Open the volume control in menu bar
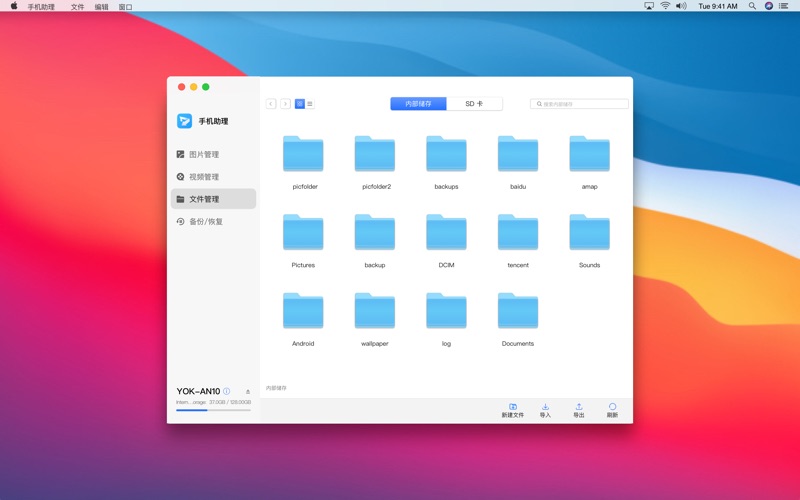 coord(681,6)
